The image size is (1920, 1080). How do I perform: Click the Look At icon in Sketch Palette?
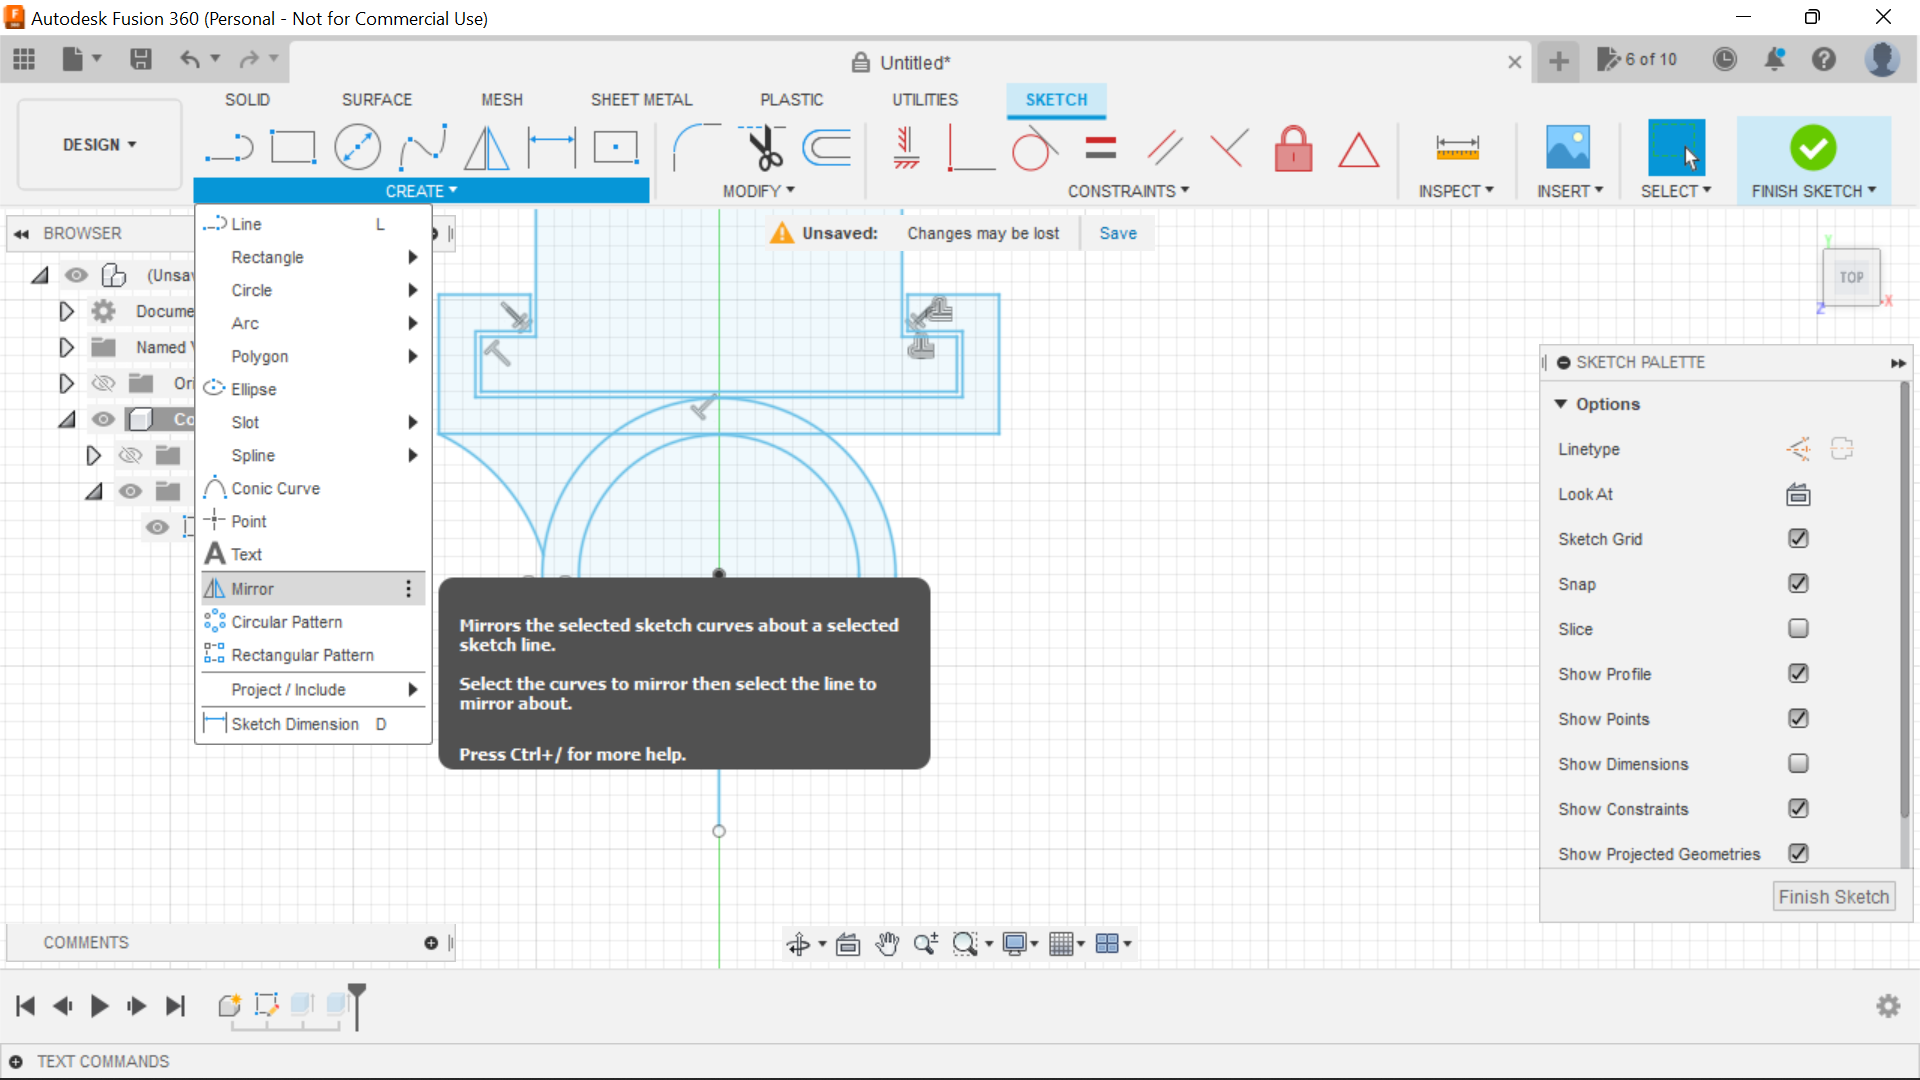tap(1797, 494)
